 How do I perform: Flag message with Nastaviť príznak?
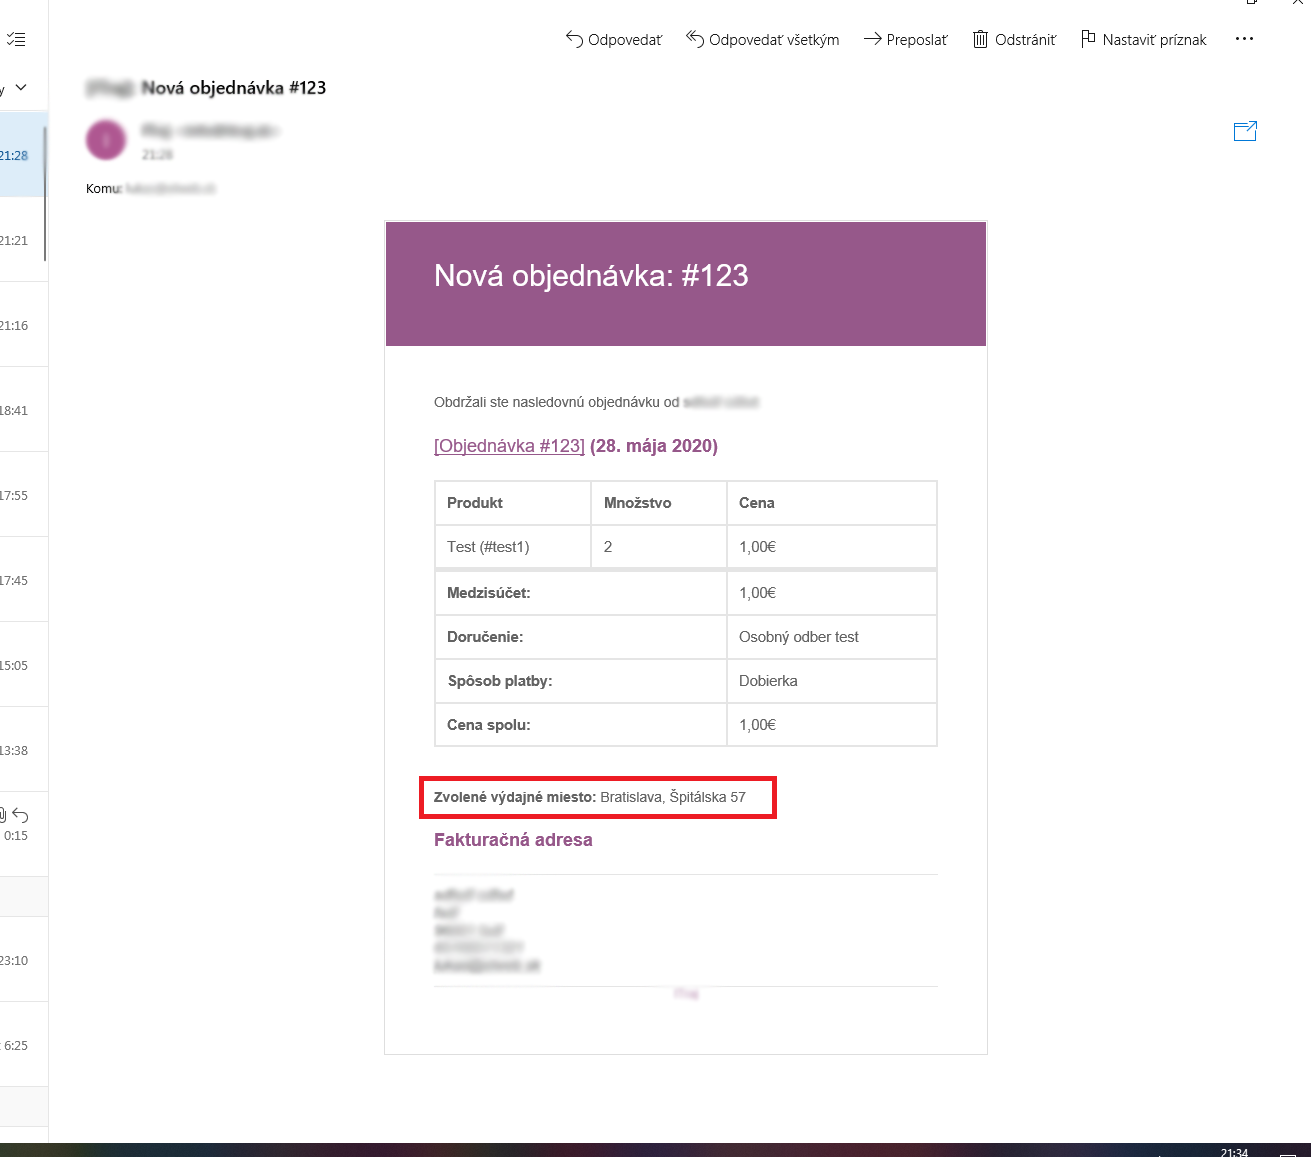point(1143,40)
